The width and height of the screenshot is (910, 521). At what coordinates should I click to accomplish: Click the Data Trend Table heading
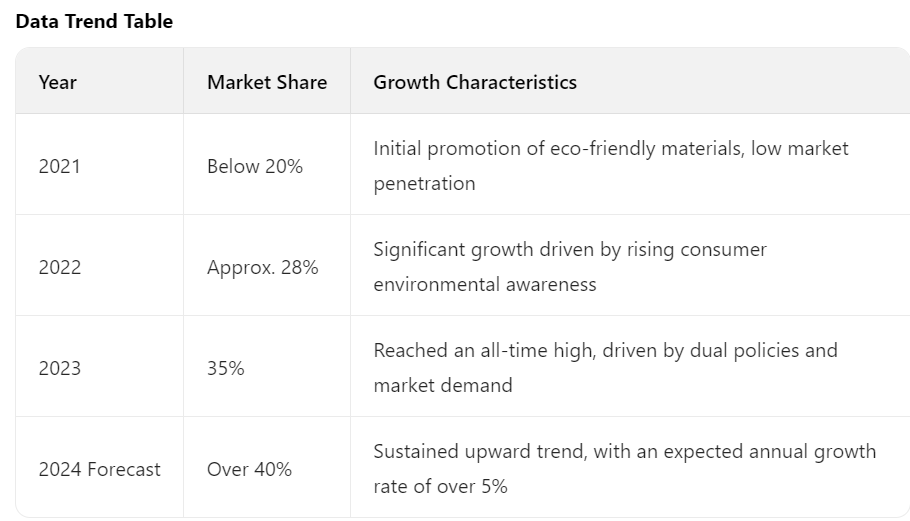94,21
